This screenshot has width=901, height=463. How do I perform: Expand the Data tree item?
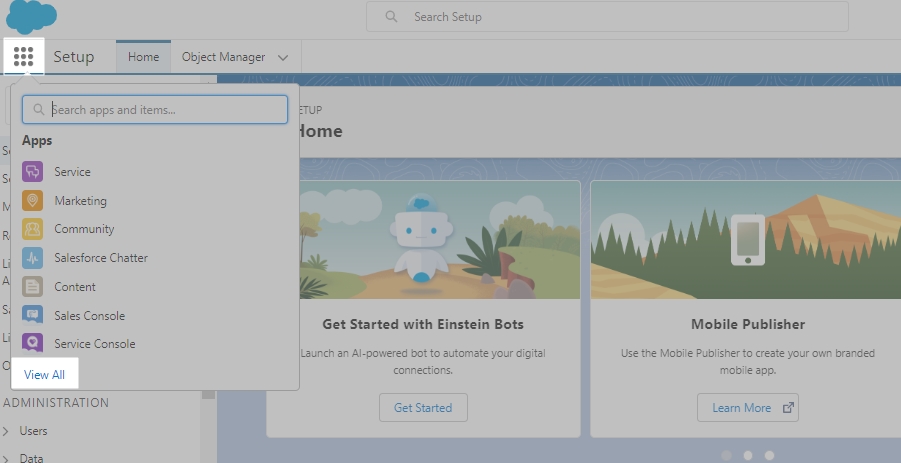click(x=7, y=458)
